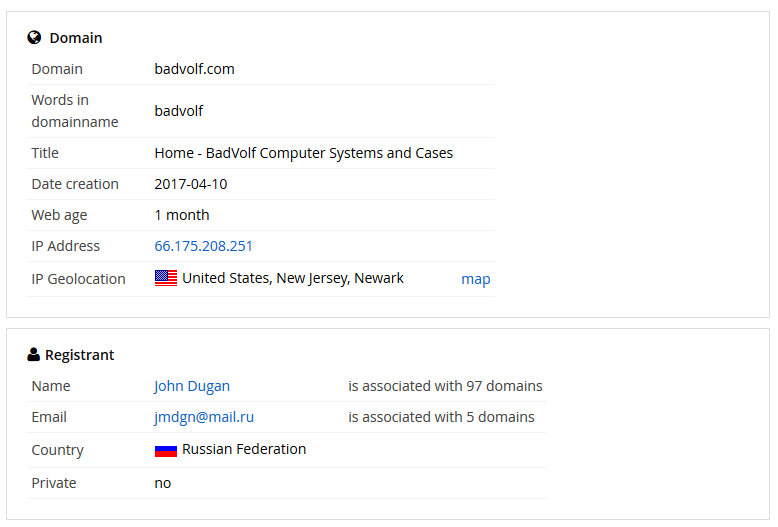
Task: Open the map link for IP geolocation
Action: coord(475,279)
